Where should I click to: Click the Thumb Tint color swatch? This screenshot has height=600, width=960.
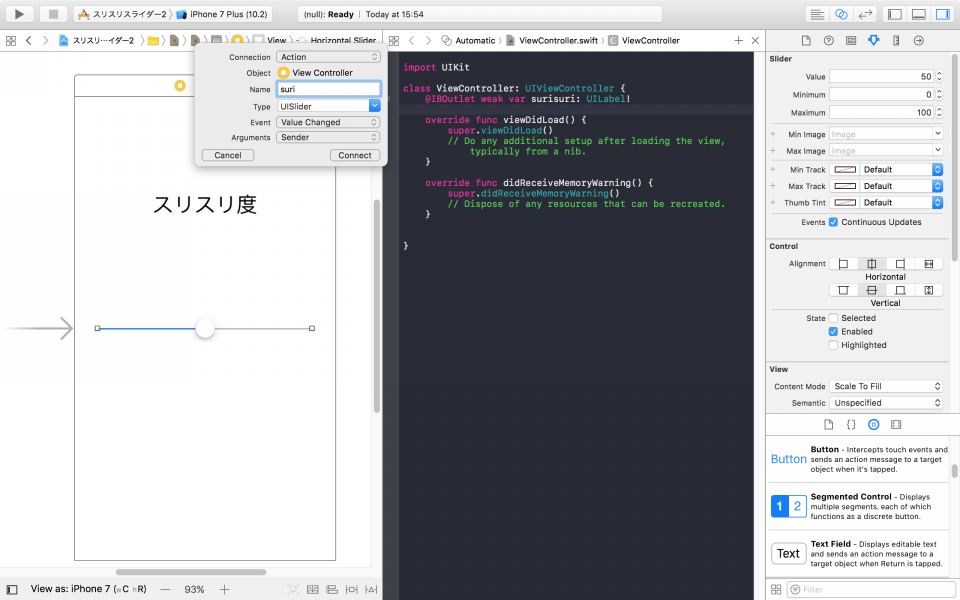(845, 203)
